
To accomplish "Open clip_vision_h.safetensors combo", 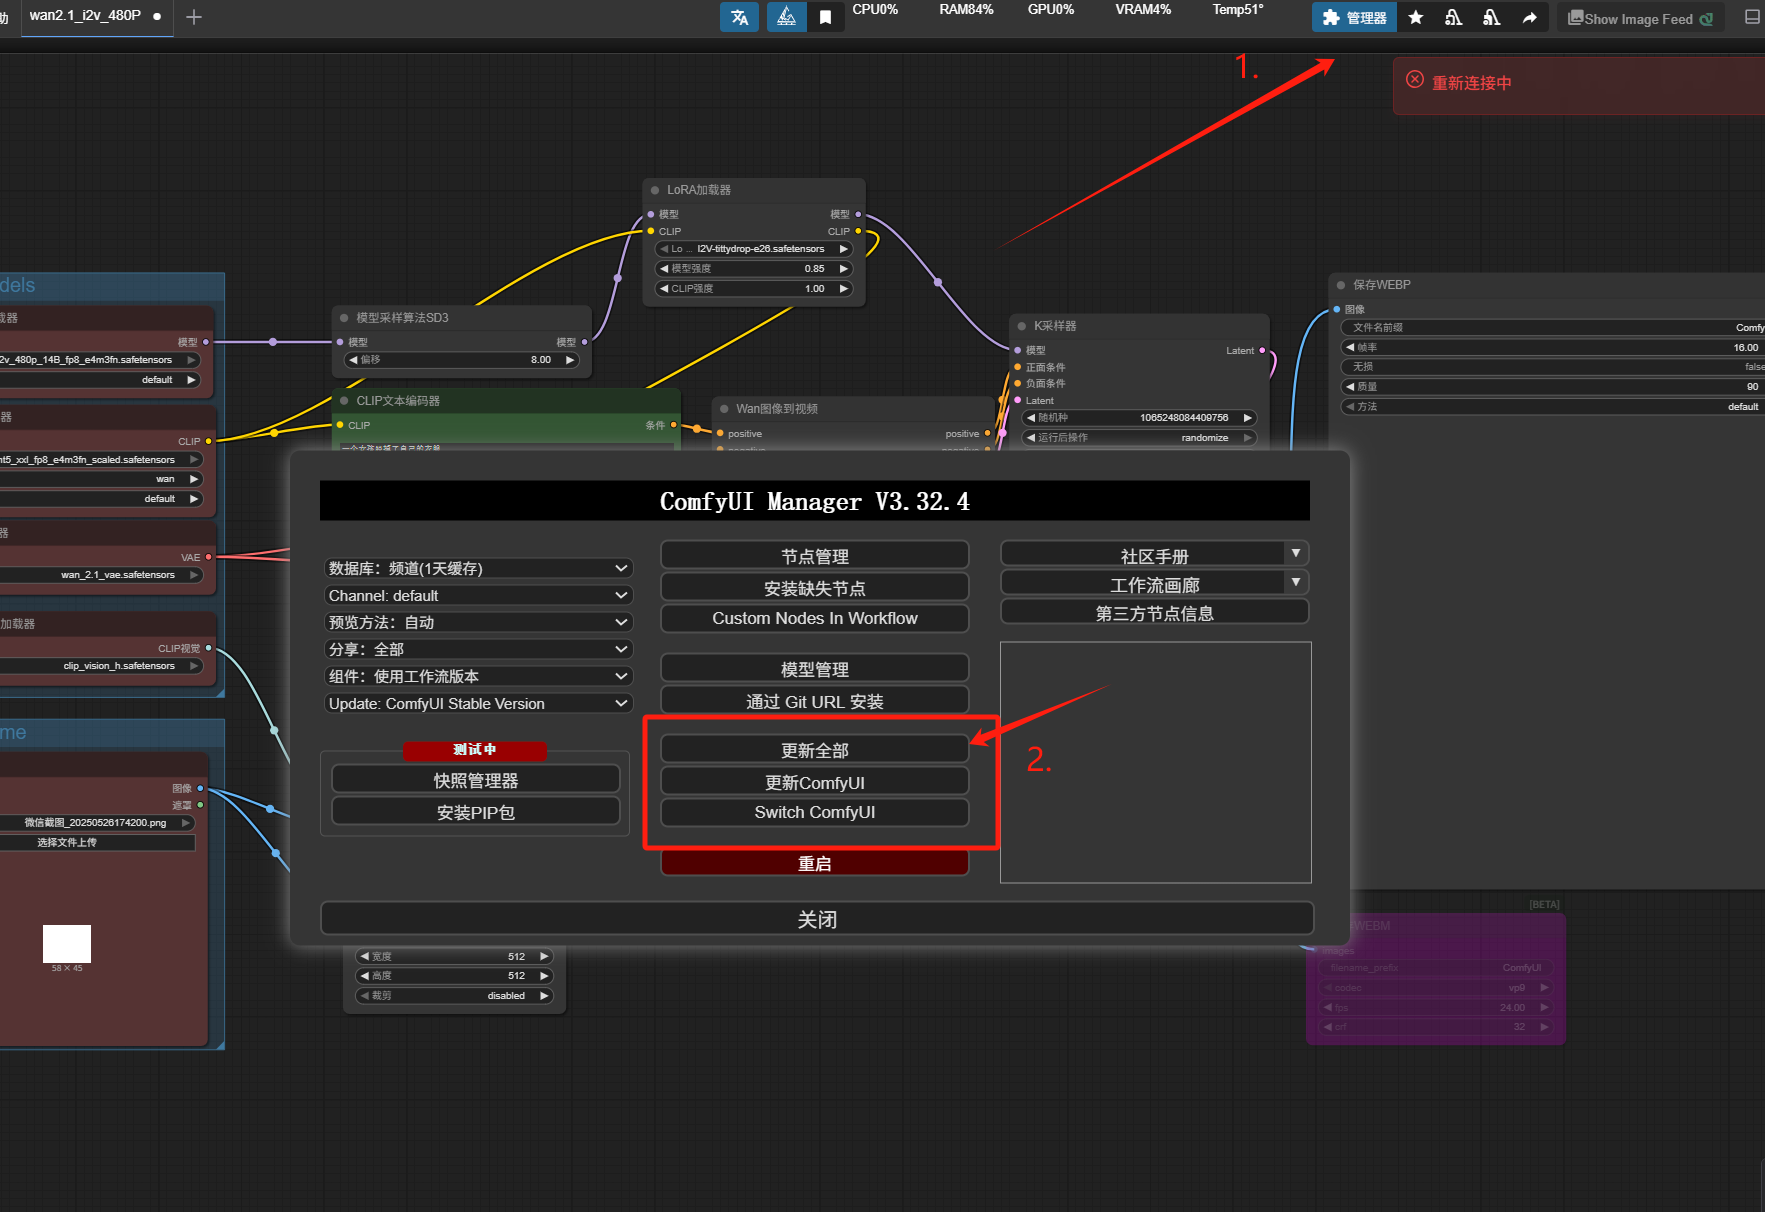I will click(x=100, y=666).
